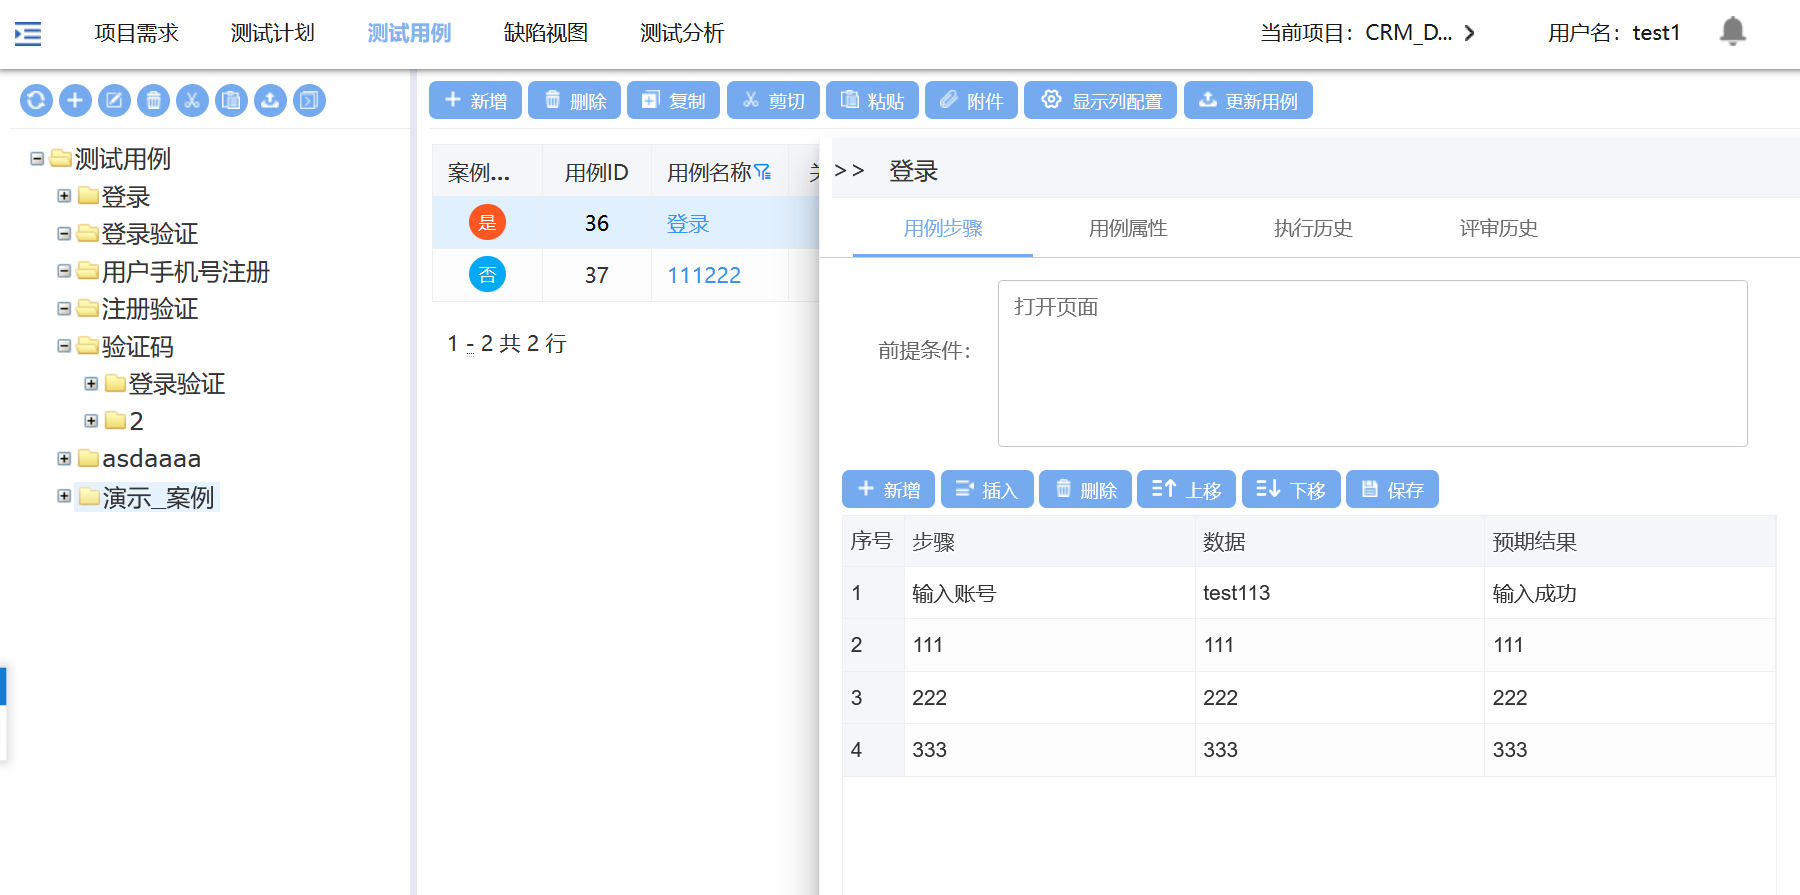Click the 显示列配置 button

coord(1100,100)
